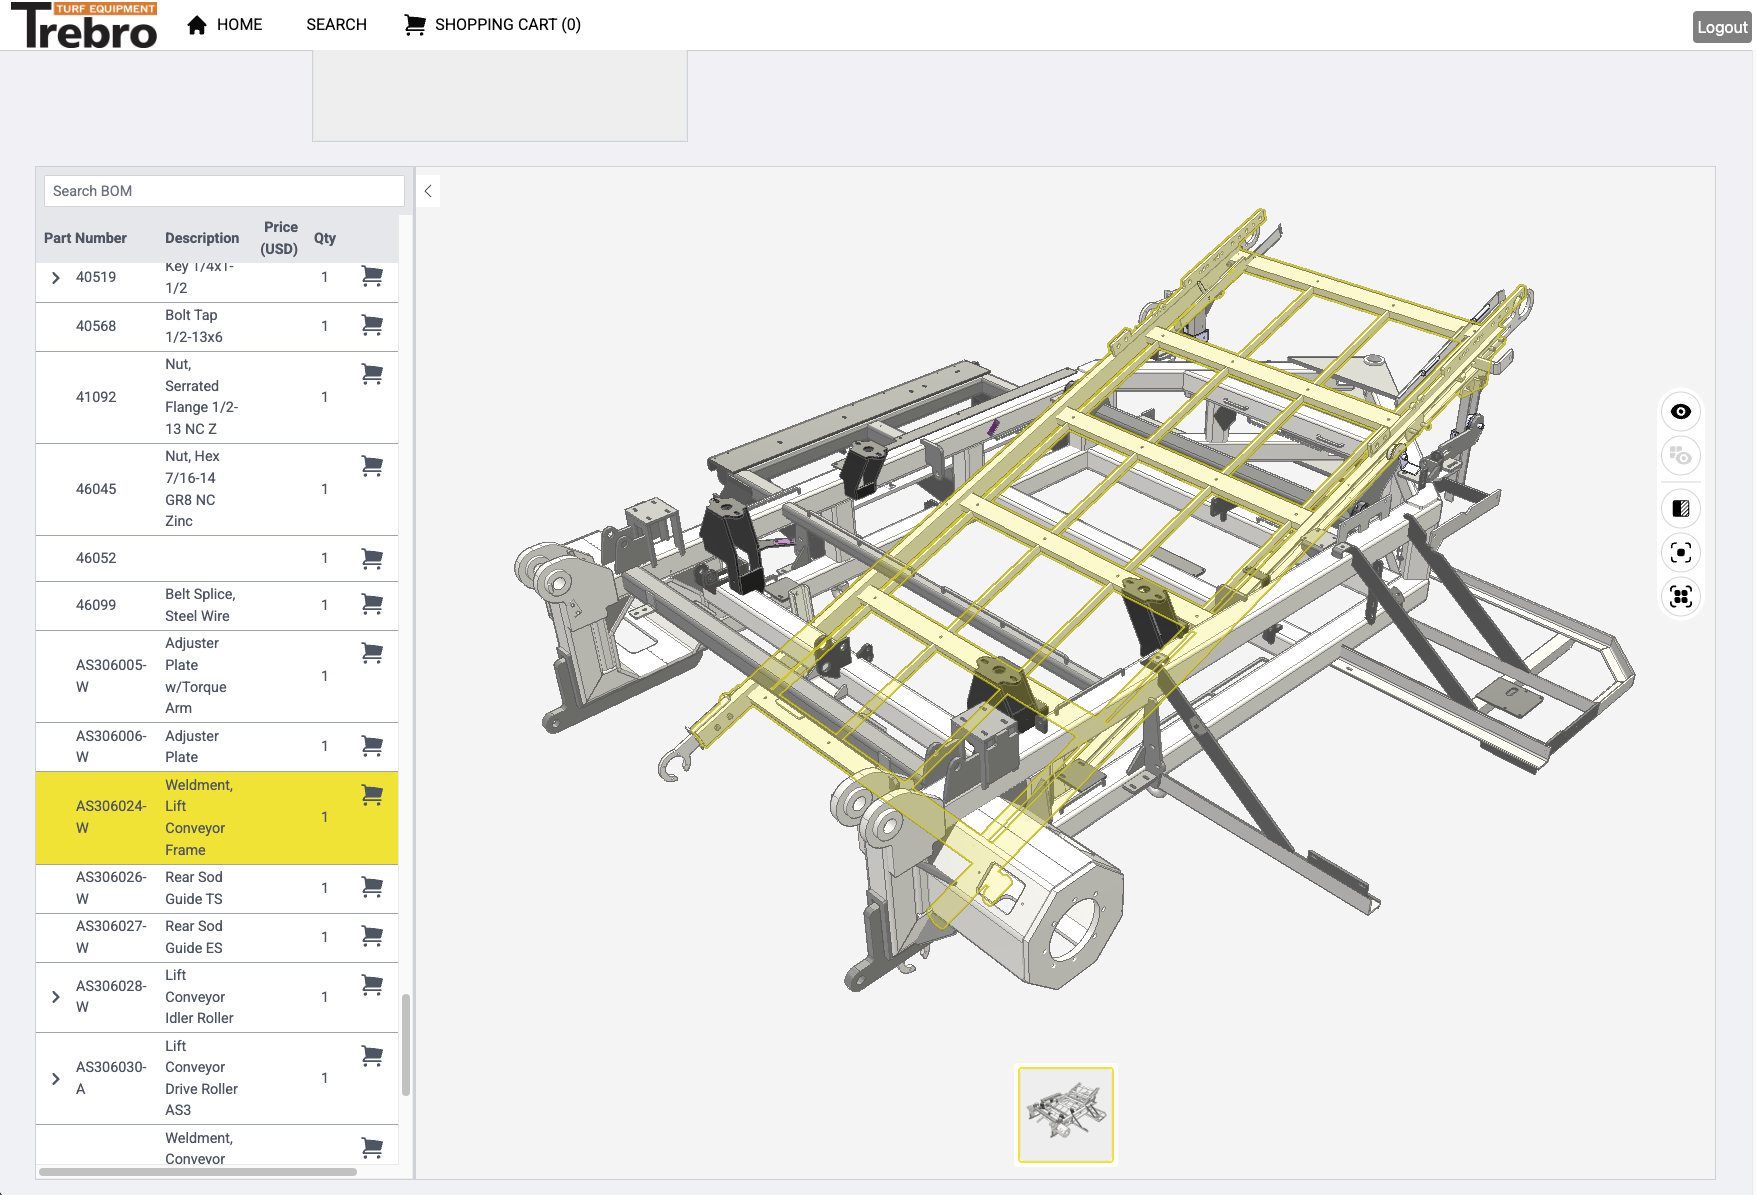Click the Trebro Turf Equipment logo
This screenshot has height=1195, width=1756.
(85, 26)
